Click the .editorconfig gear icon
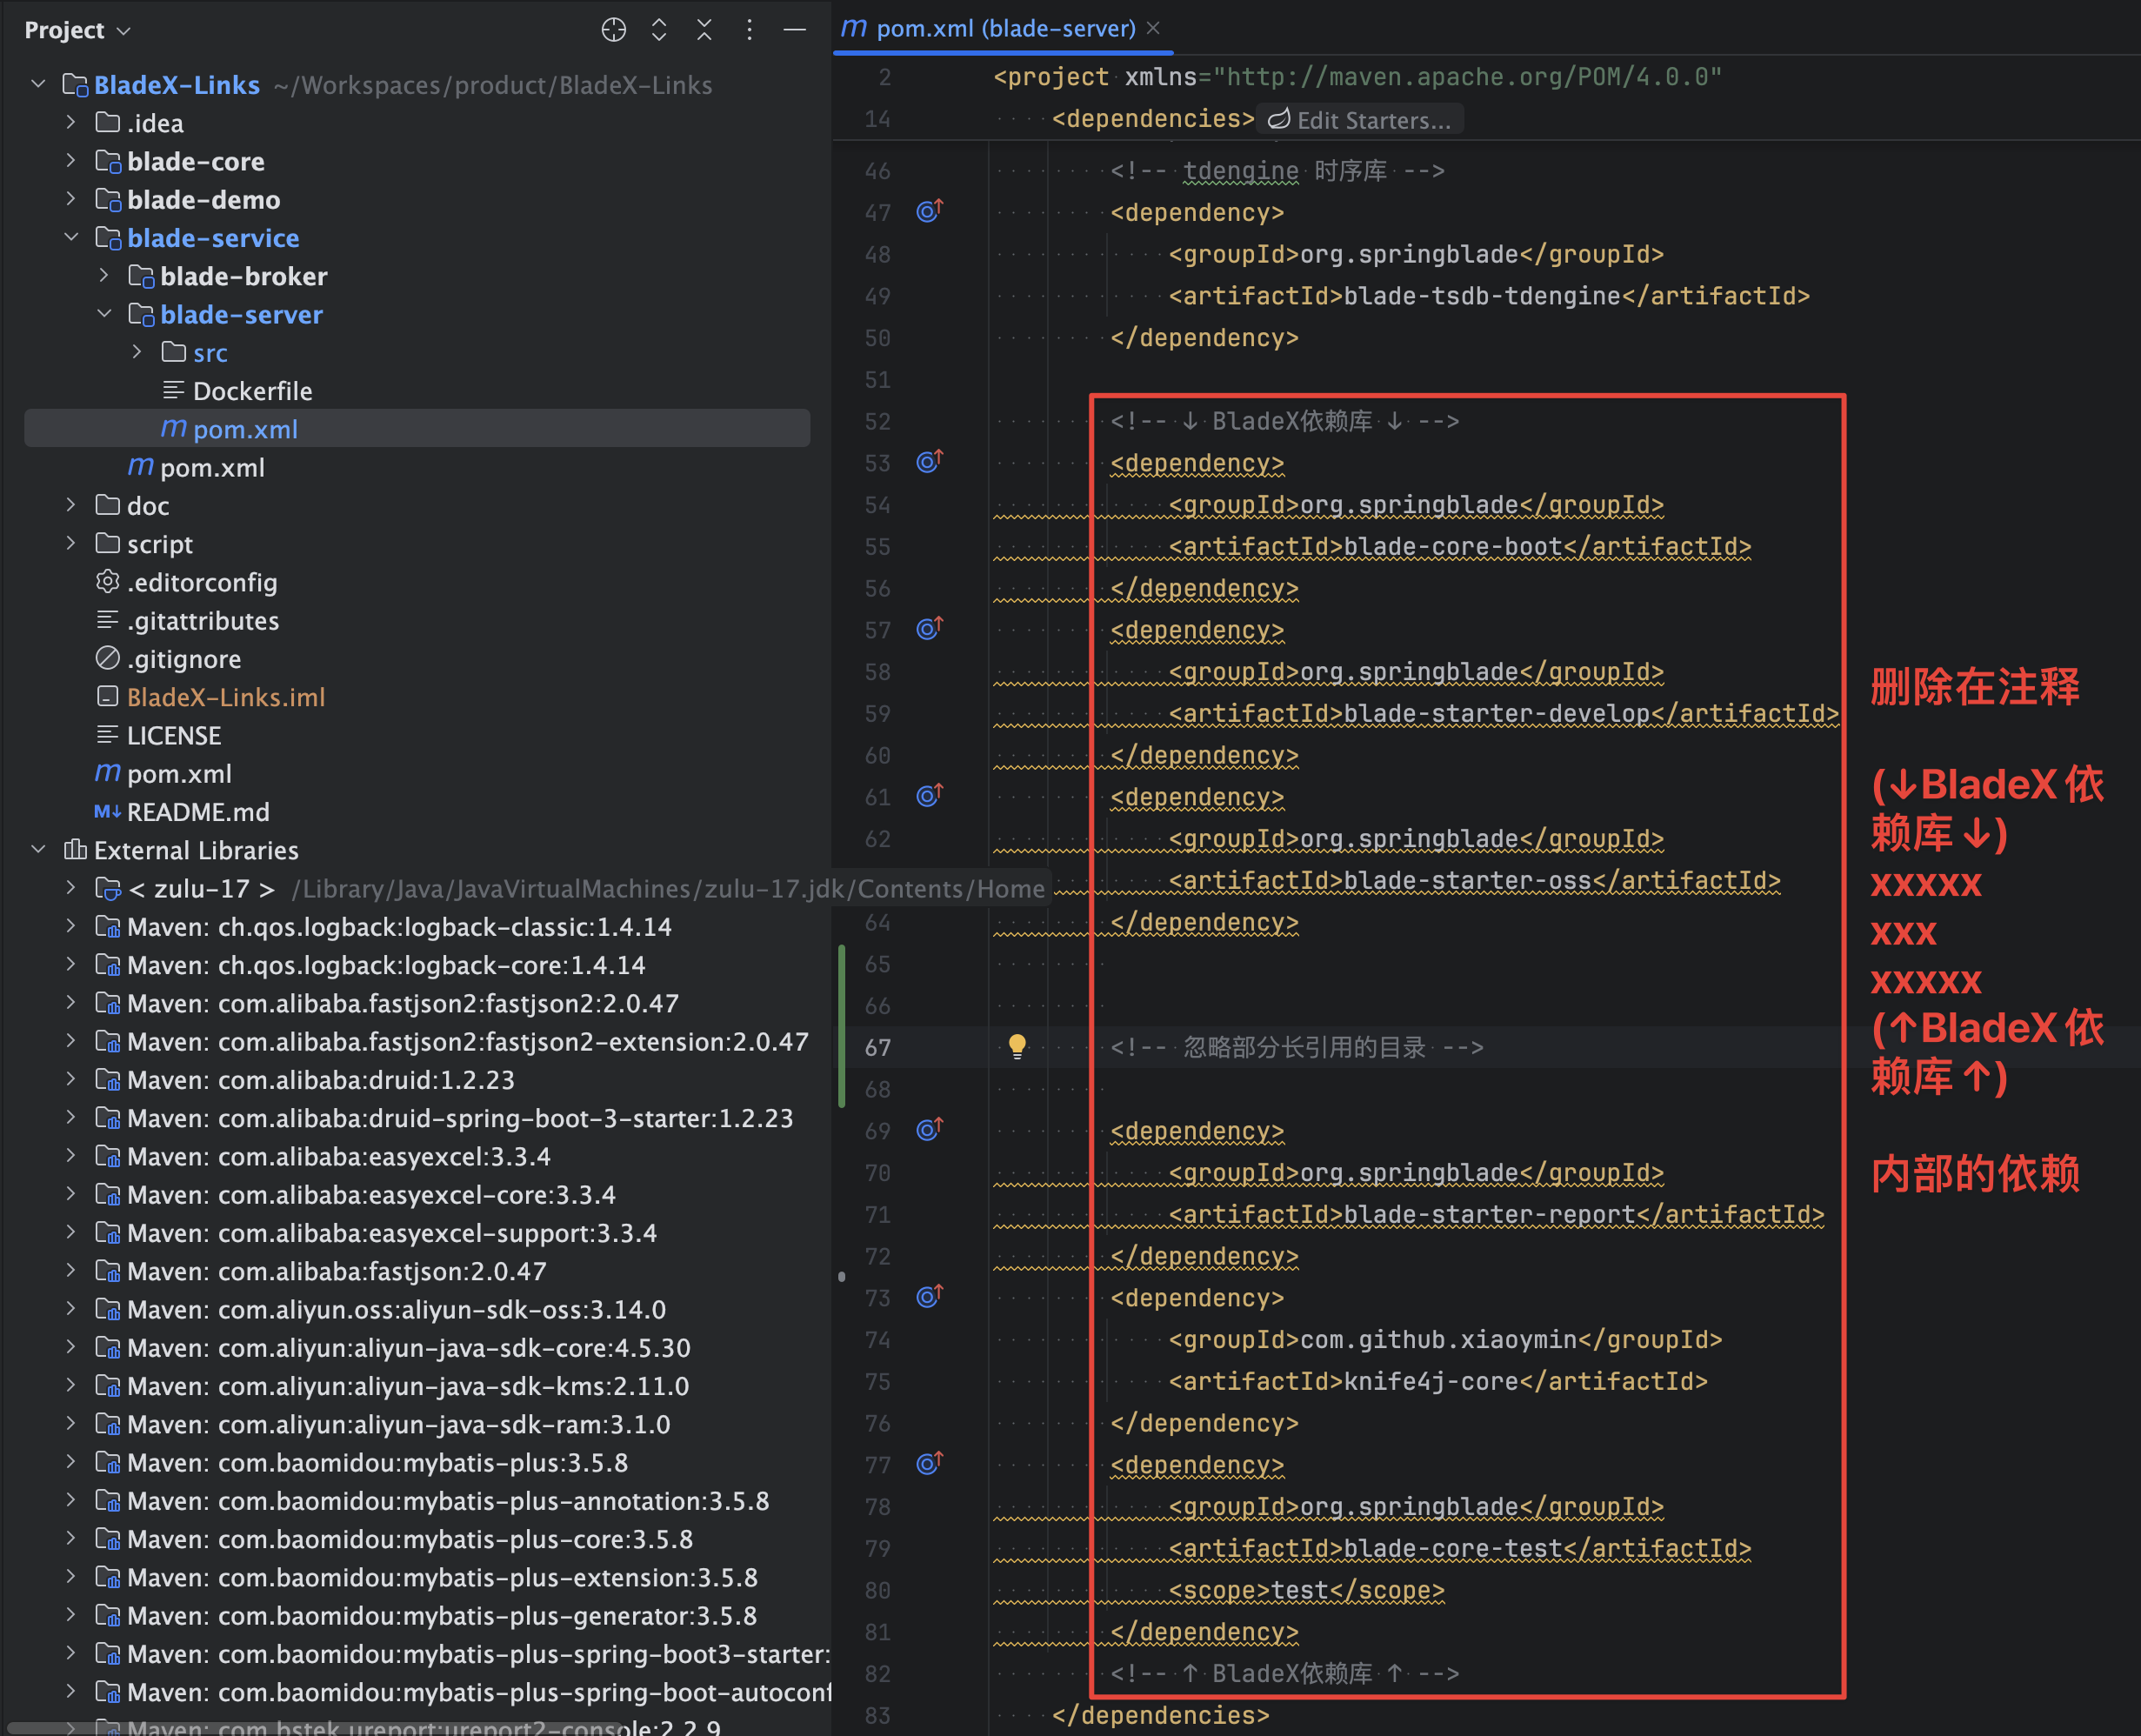Screen dimensions: 2141x1736 pos(108,581)
